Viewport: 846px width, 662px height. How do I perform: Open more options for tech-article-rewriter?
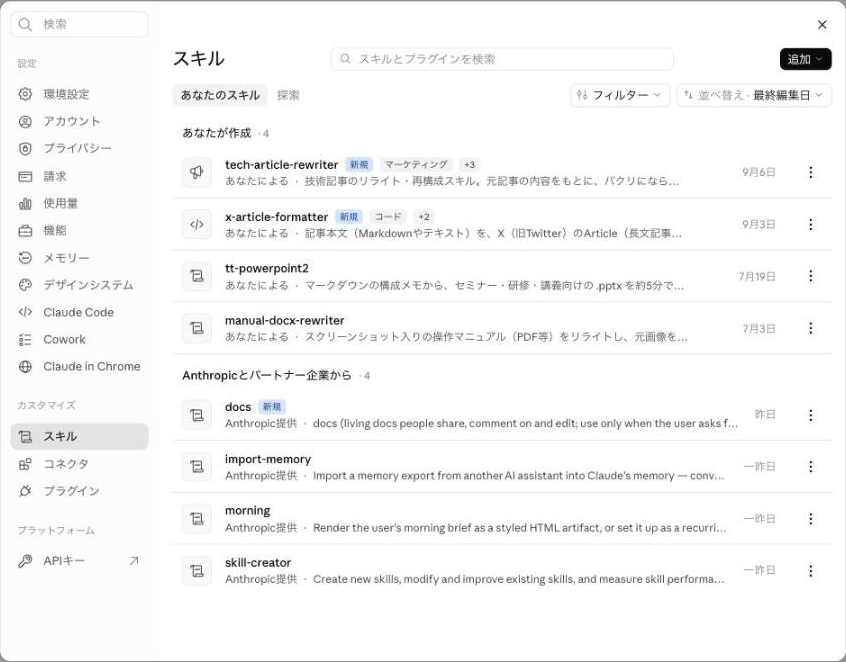point(810,172)
